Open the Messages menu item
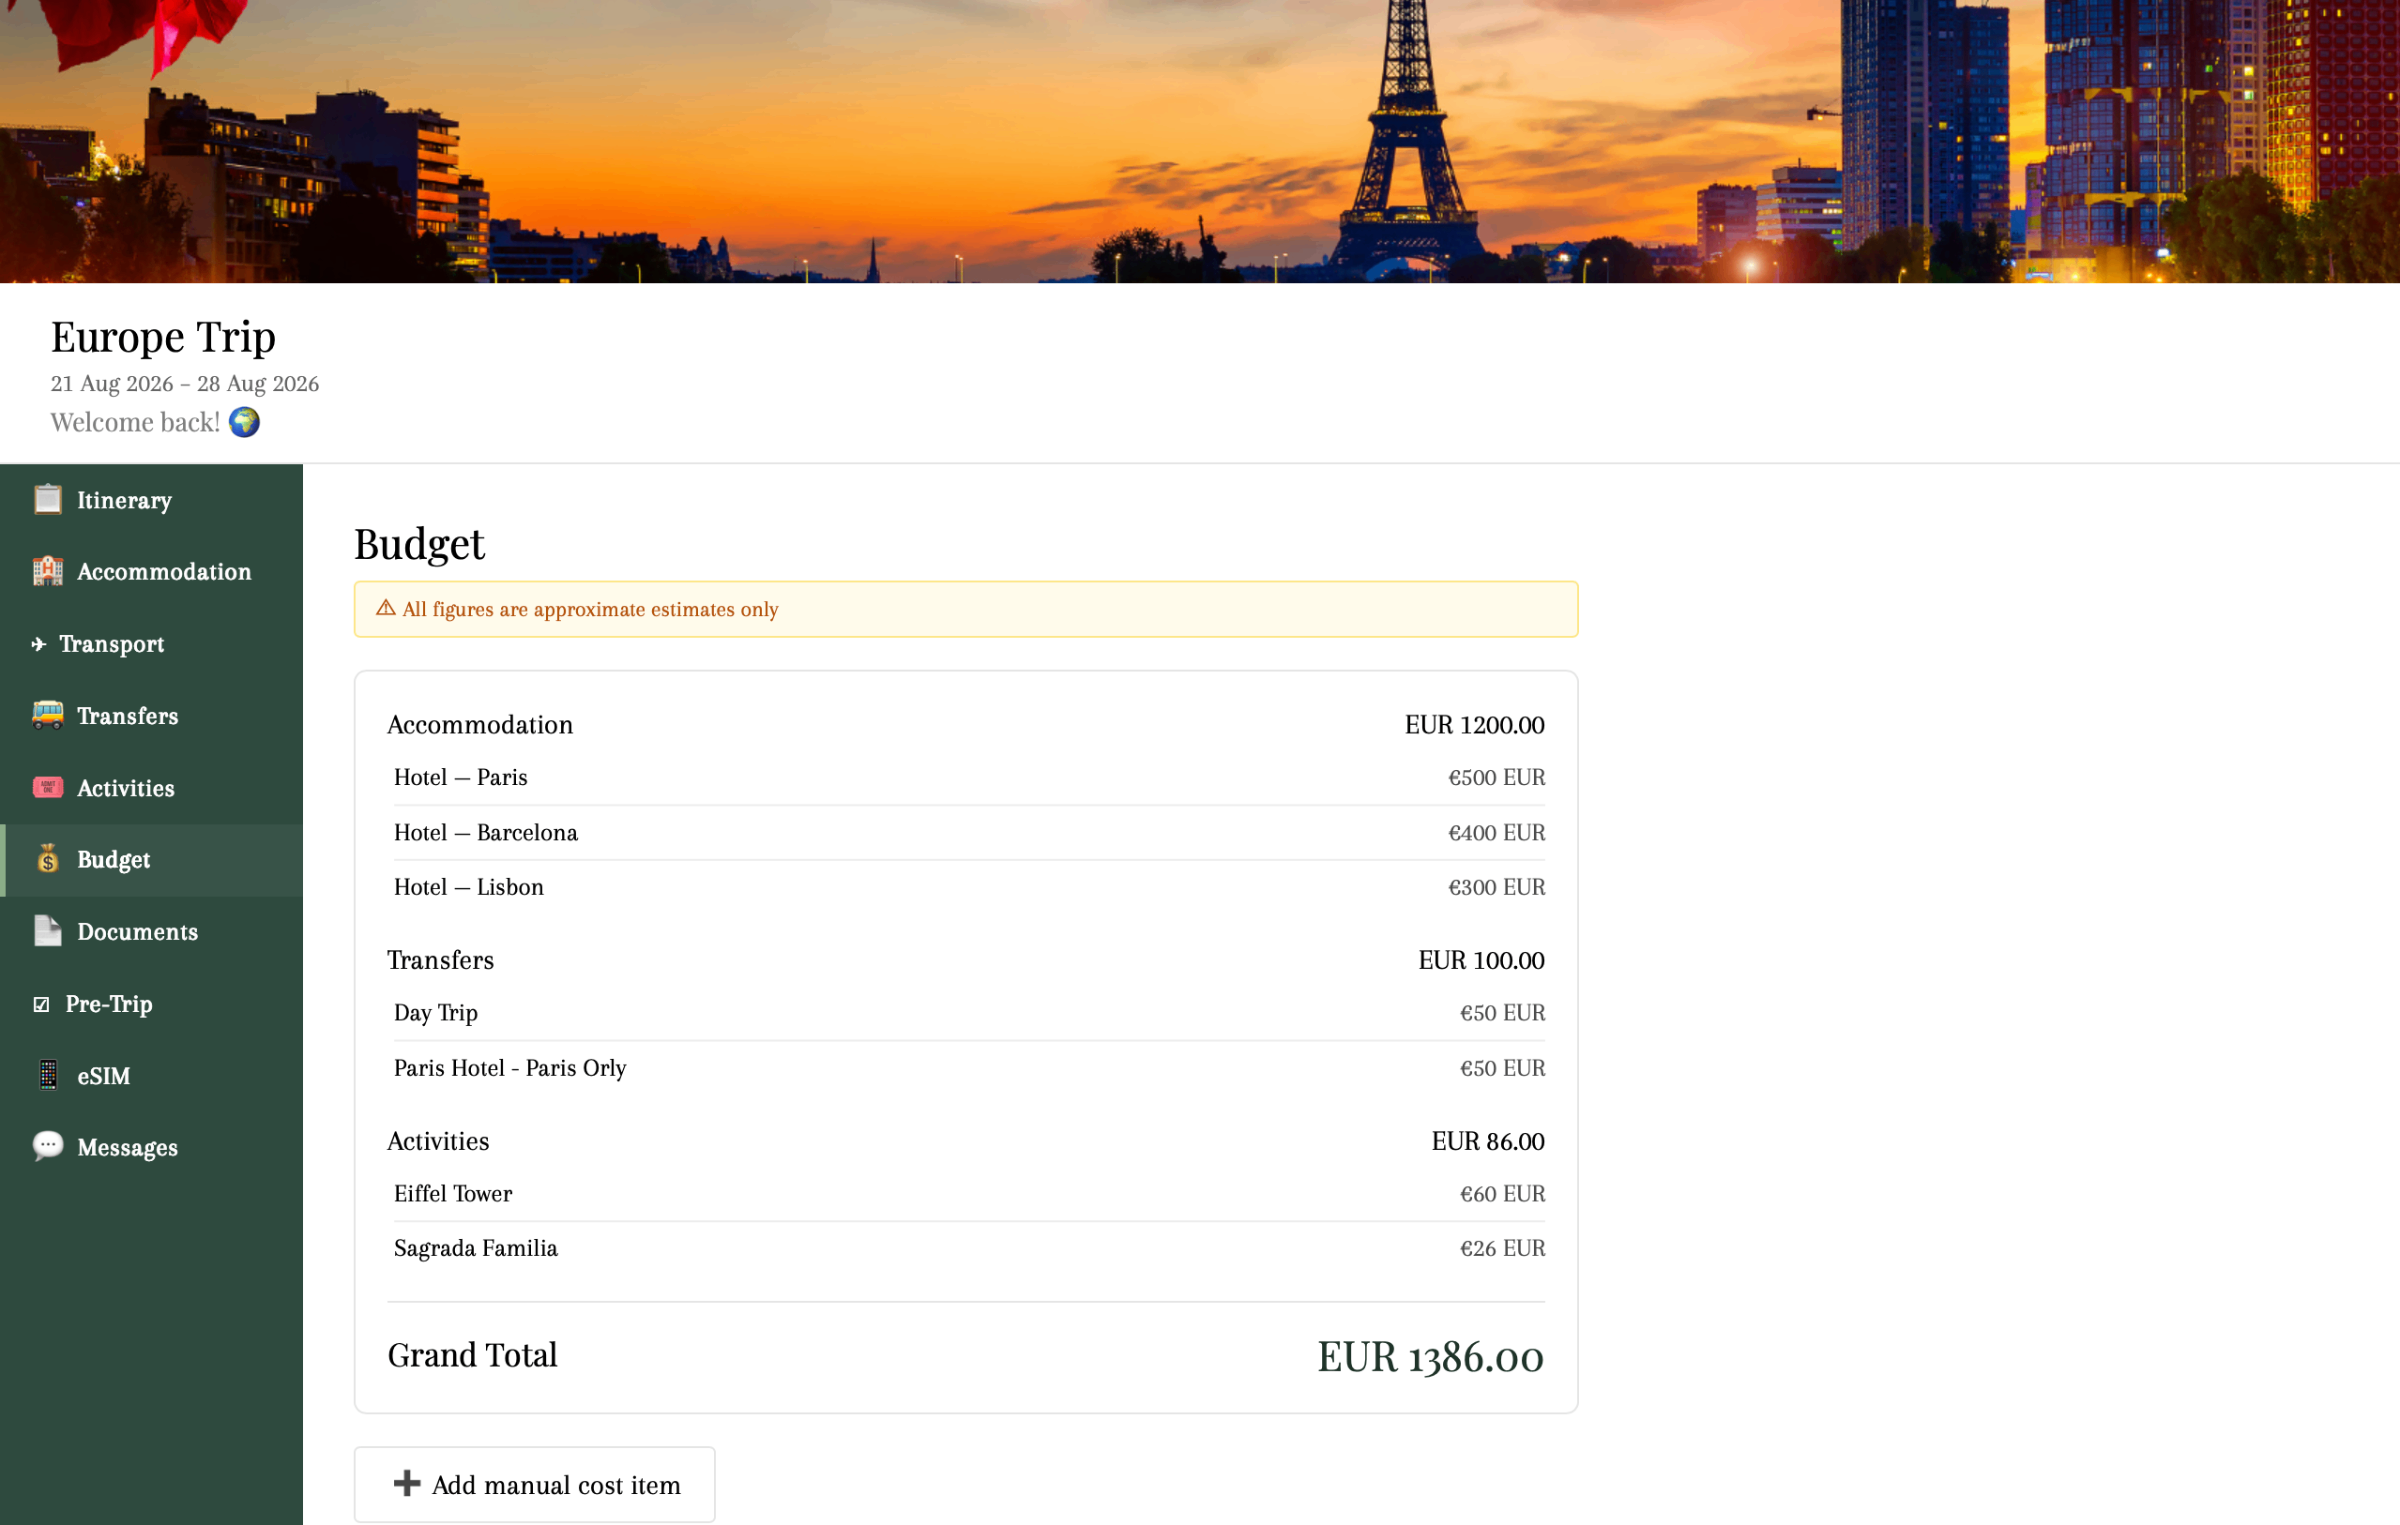 pyautogui.click(x=152, y=1148)
